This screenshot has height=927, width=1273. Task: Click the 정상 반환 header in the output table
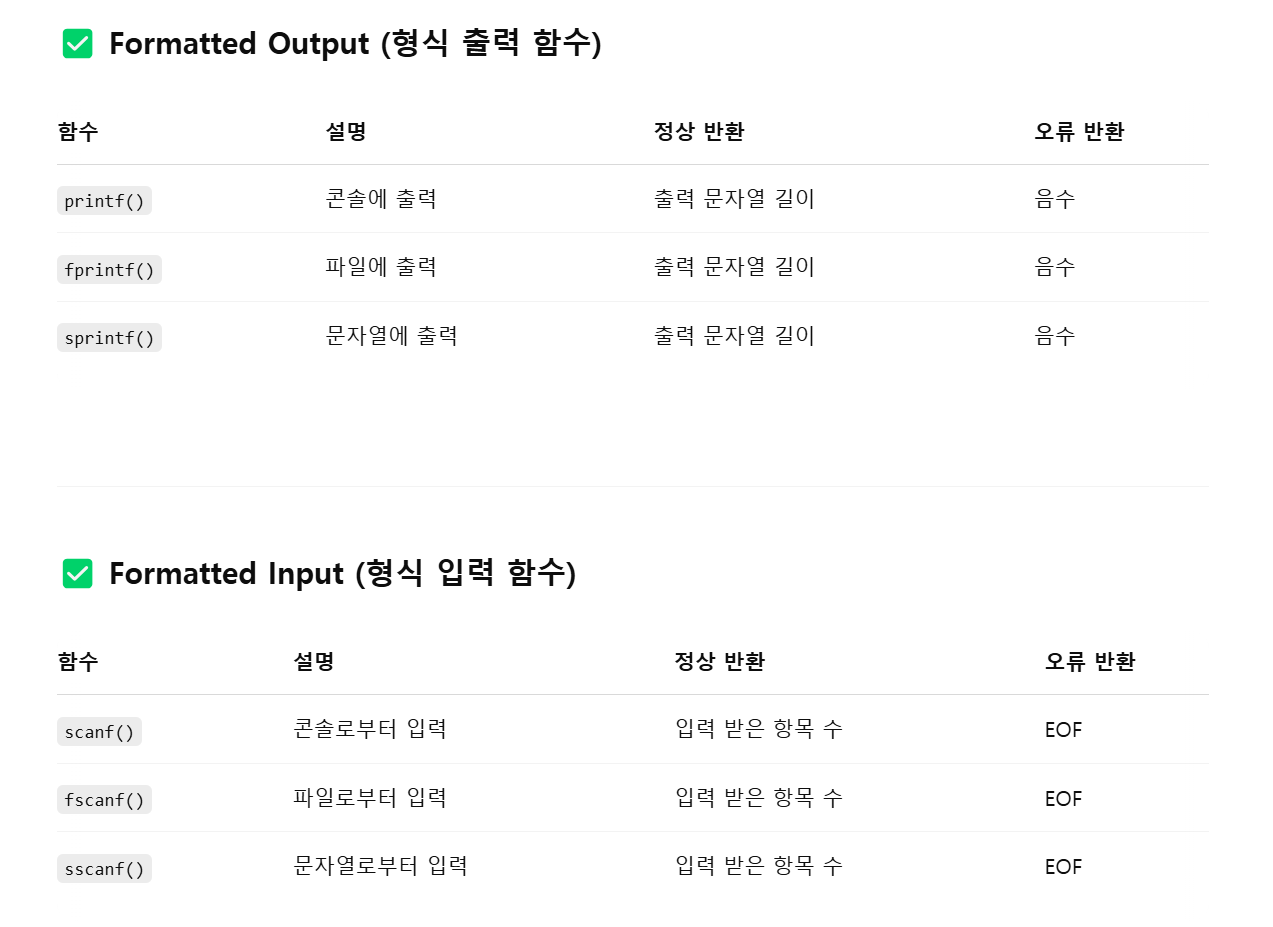coord(699,132)
